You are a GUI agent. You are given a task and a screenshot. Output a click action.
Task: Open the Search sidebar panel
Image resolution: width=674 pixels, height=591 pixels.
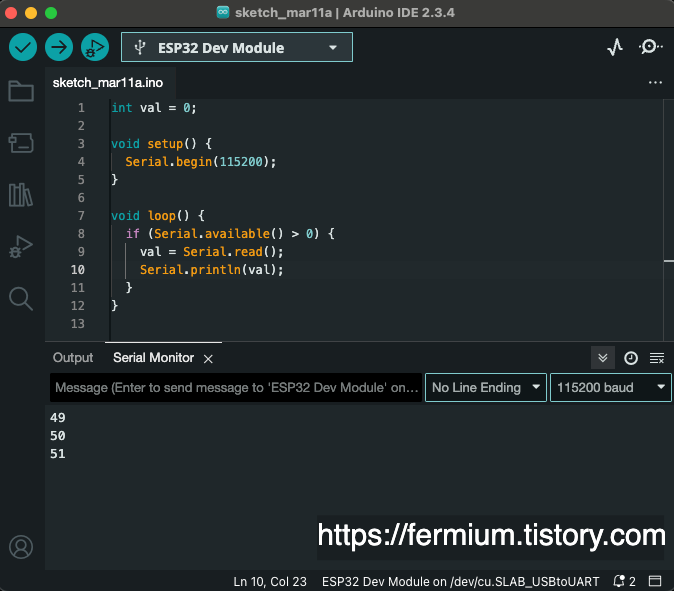[x=21, y=299]
